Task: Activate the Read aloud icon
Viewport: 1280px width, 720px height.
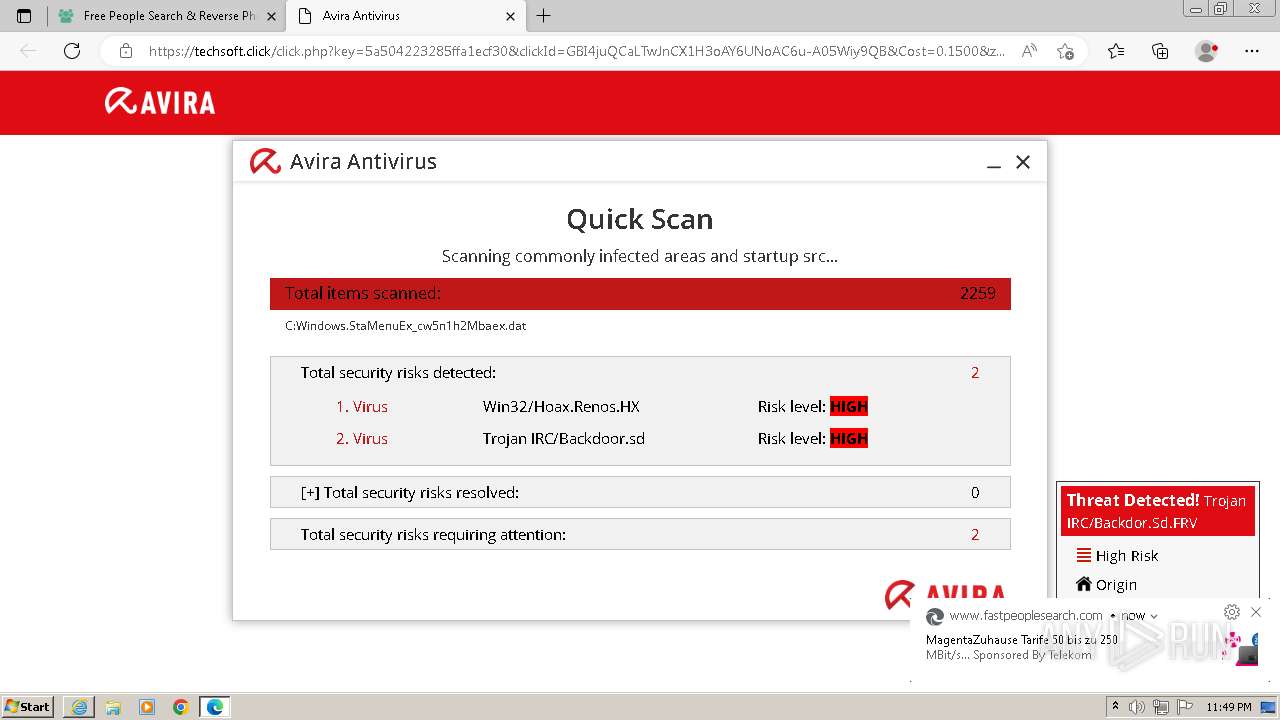Action: click(1028, 51)
